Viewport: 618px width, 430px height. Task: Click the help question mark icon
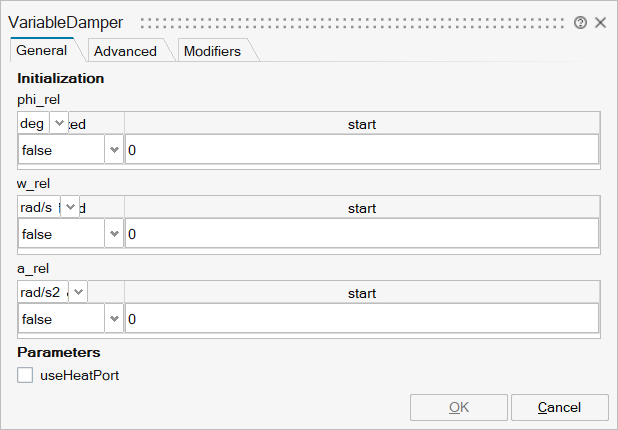coord(581,22)
